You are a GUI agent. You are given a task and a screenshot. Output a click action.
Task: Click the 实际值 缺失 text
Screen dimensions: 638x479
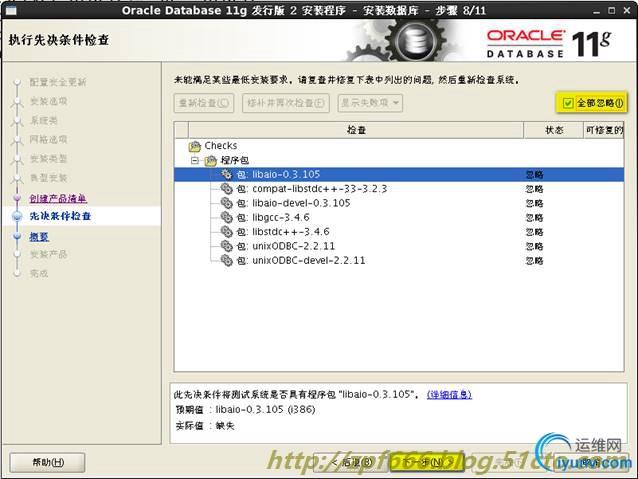pos(205,426)
